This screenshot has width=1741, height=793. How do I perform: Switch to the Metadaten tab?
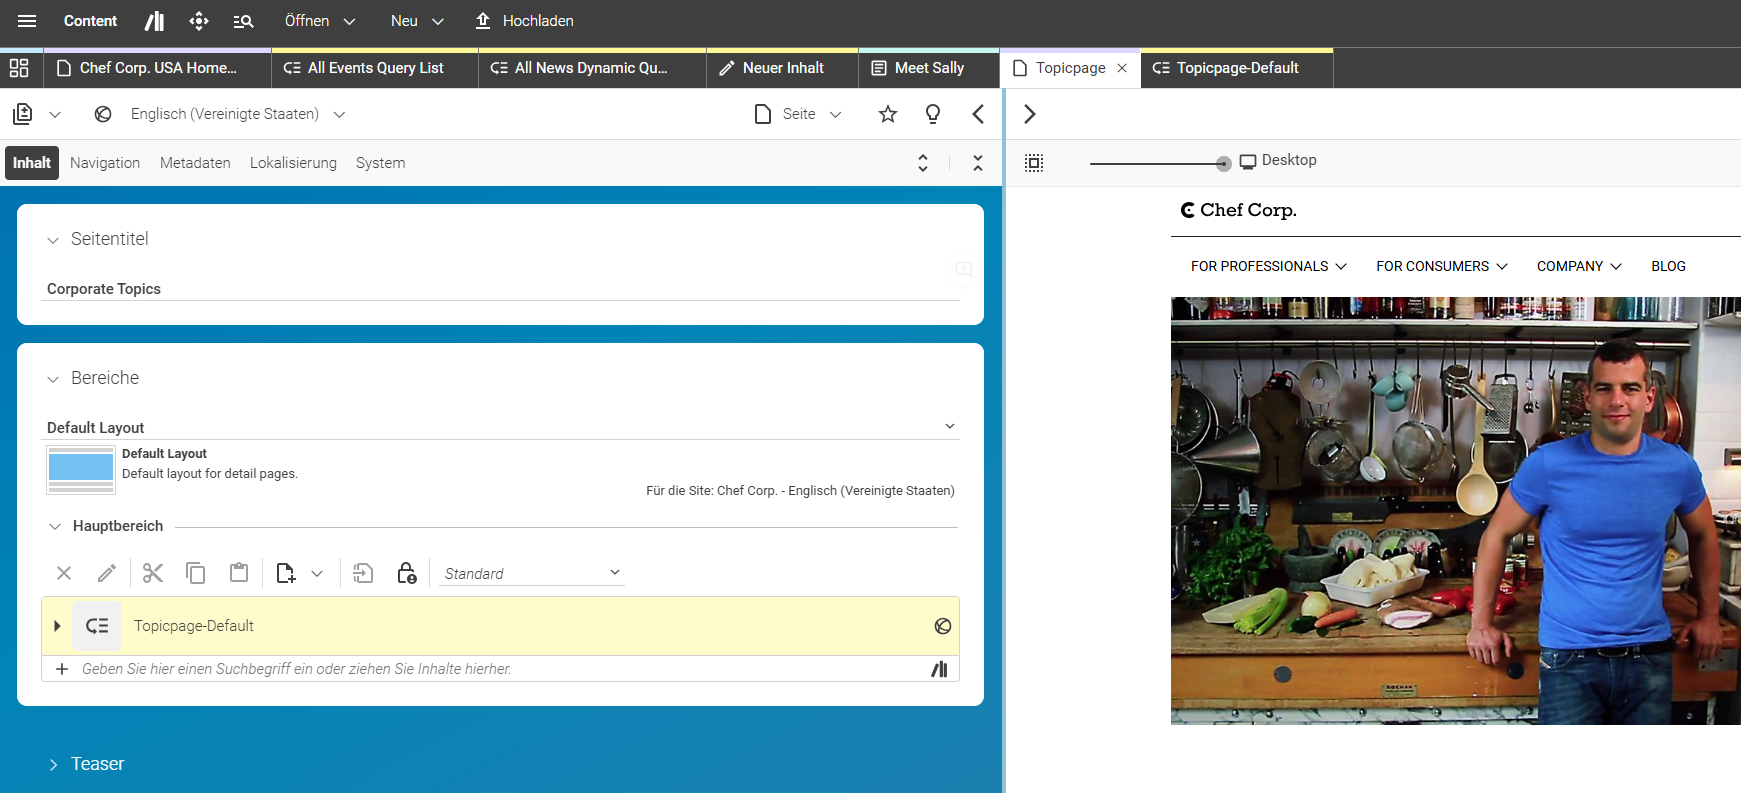195,163
